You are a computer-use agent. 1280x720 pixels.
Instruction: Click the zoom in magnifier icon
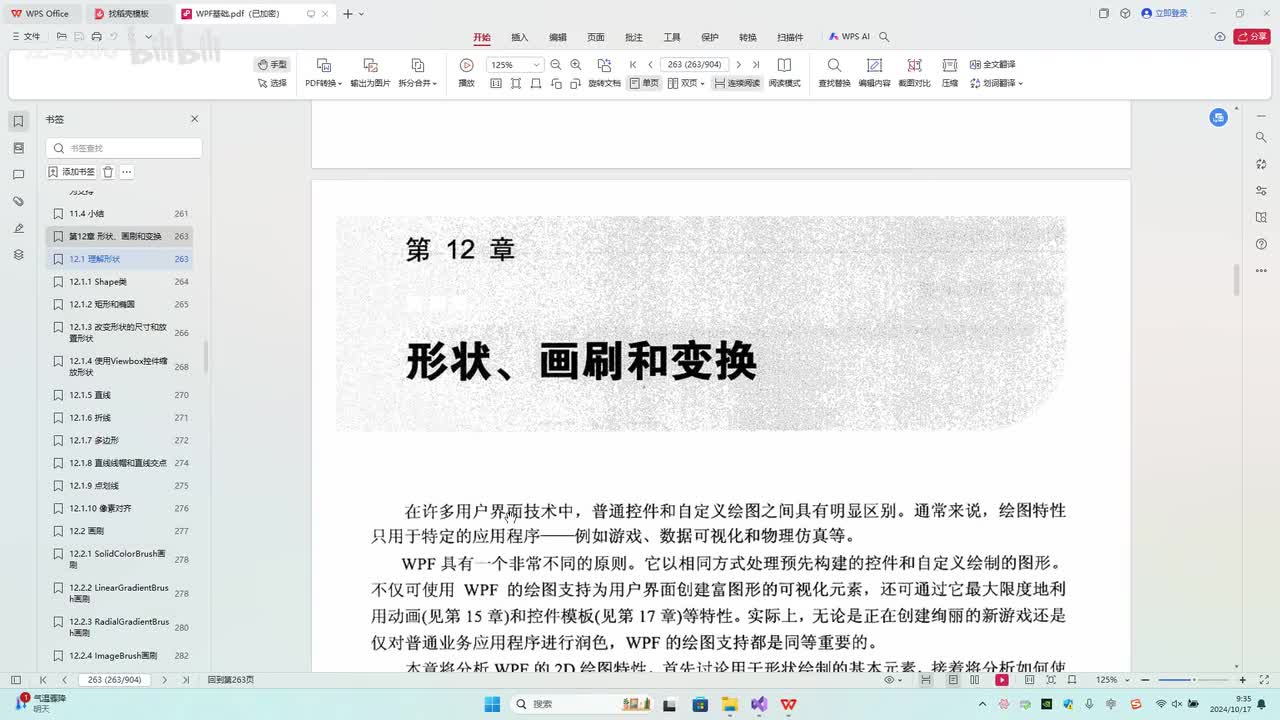(x=576, y=64)
